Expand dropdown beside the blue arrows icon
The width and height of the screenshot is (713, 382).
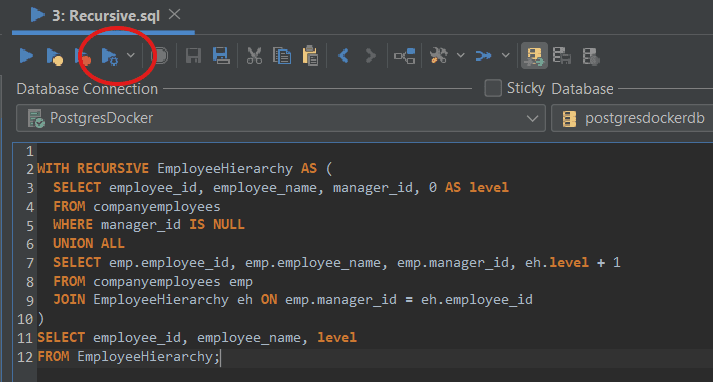click(x=506, y=55)
